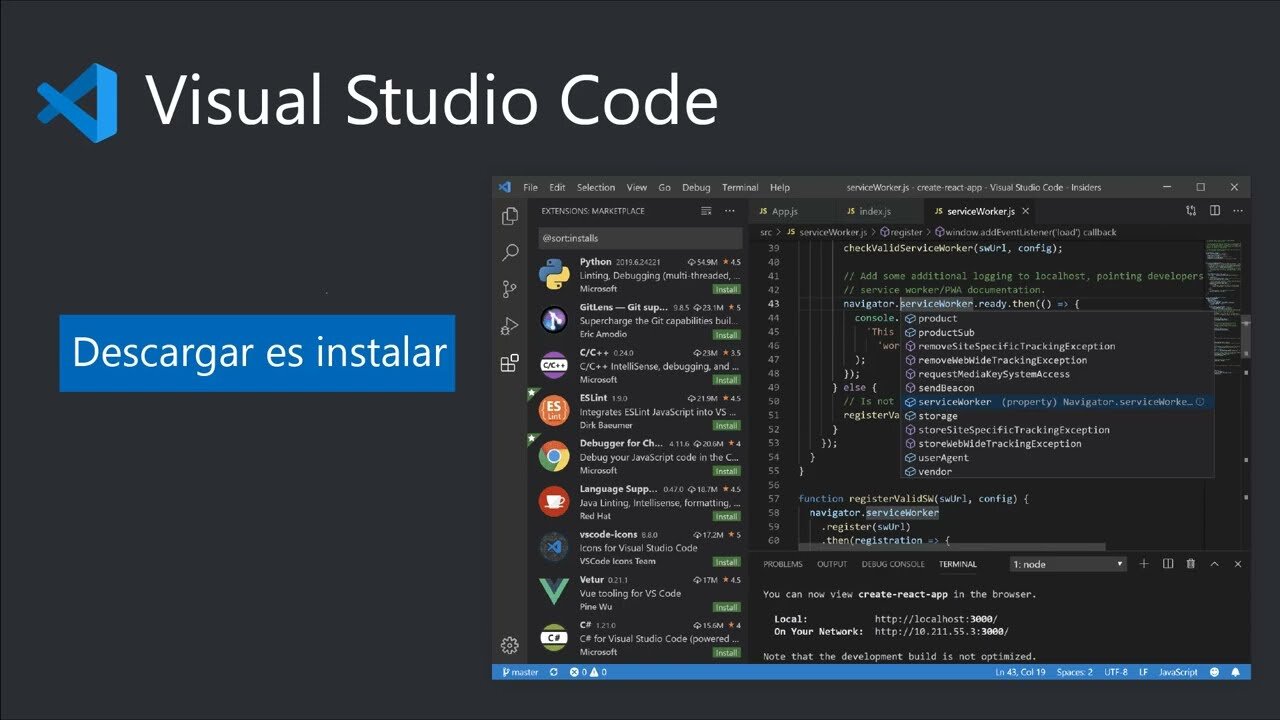The image size is (1280, 720).
Task: Split the terminal panel
Action: [1167, 564]
